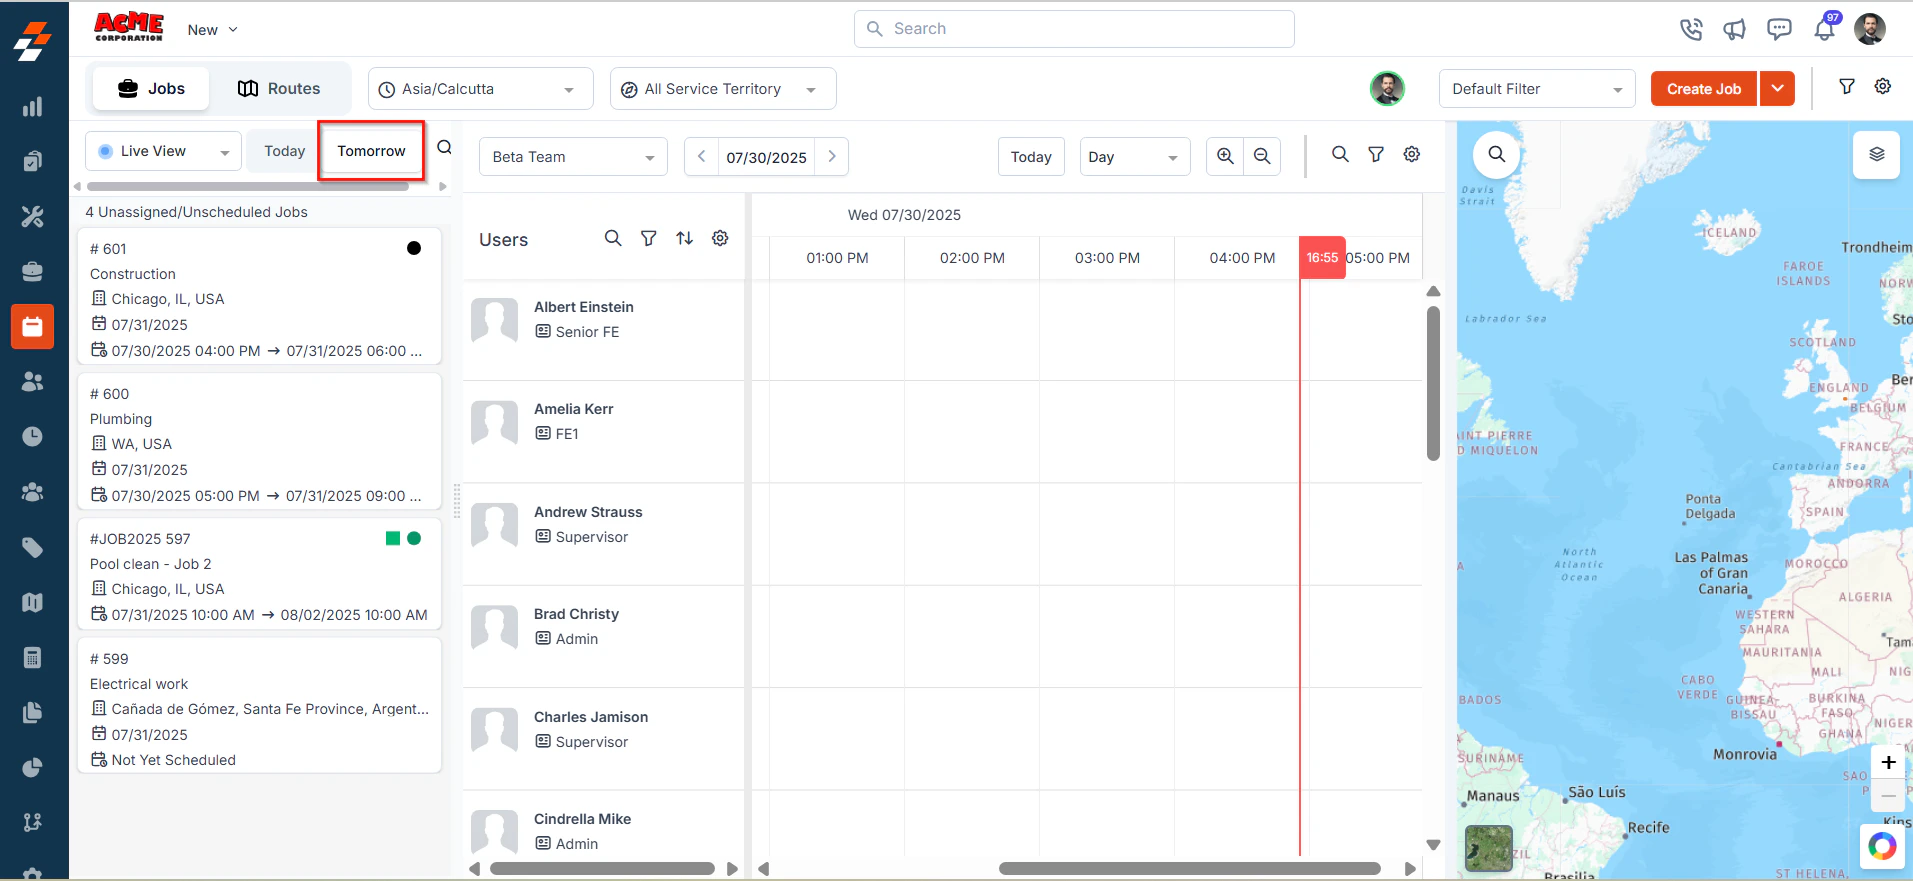Open the users sidebar icon
This screenshot has width=1913, height=881.
pos(33,381)
